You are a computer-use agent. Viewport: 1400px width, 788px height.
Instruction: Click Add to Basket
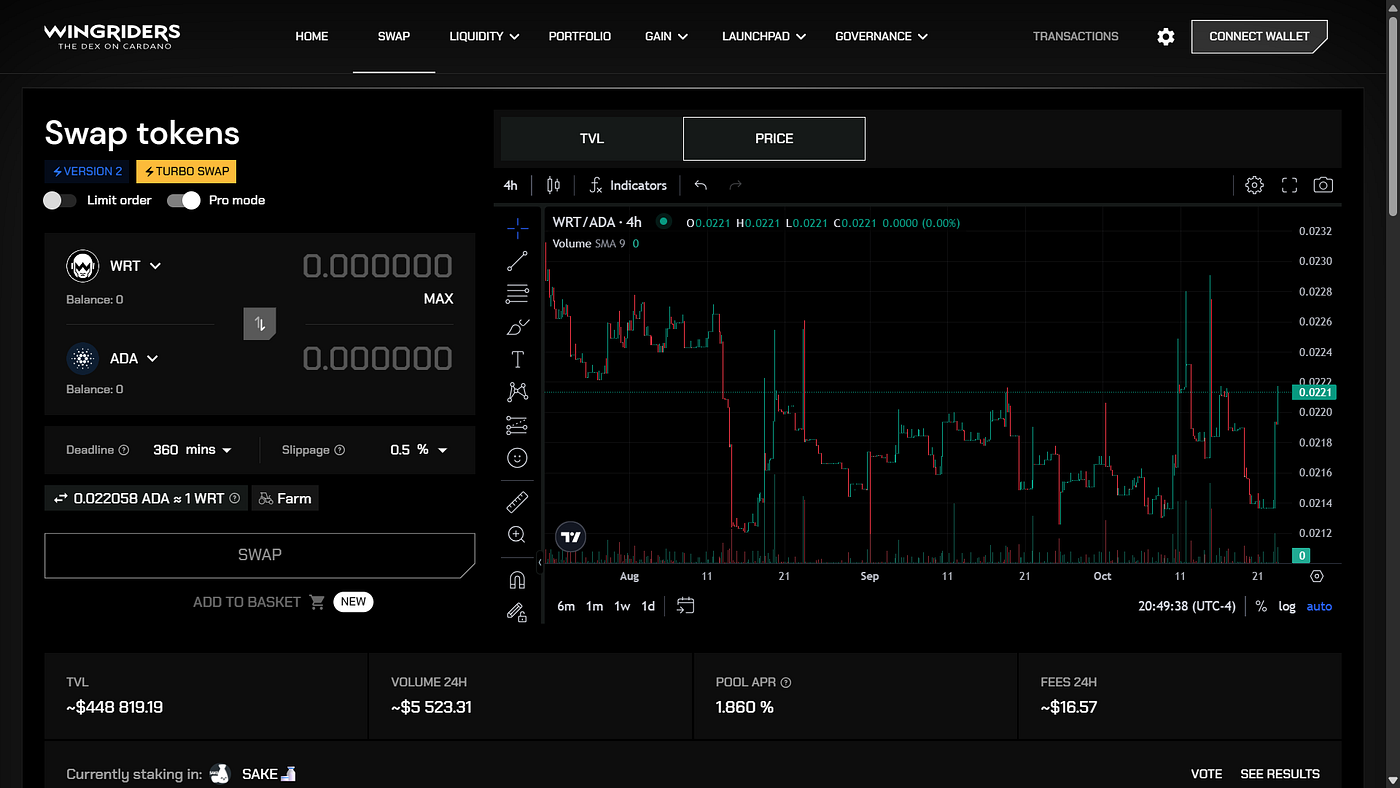click(259, 602)
